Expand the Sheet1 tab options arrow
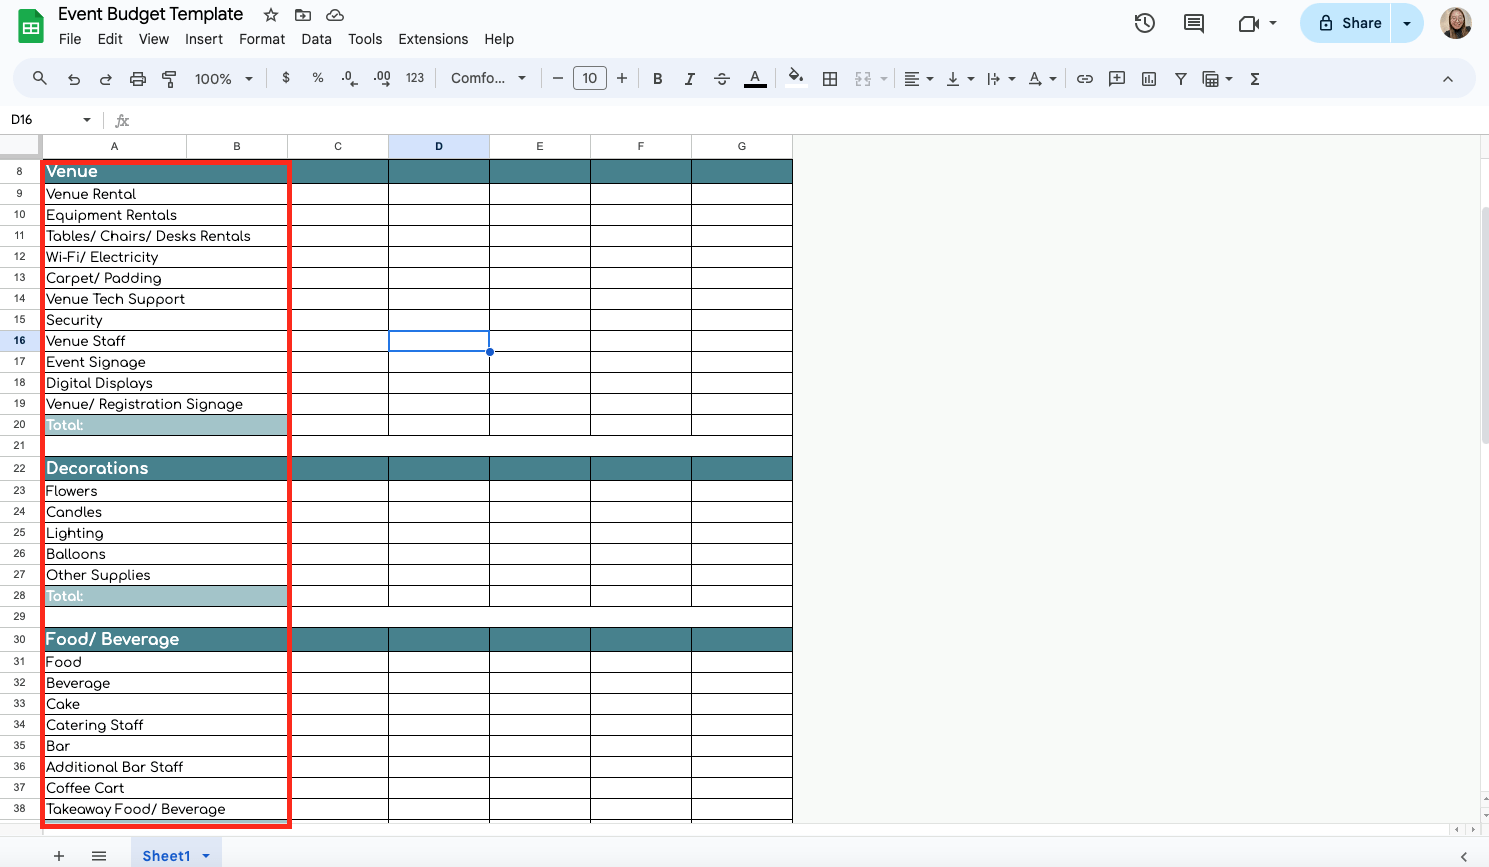This screenshot has height=867, width=1489. click(206, 856)
